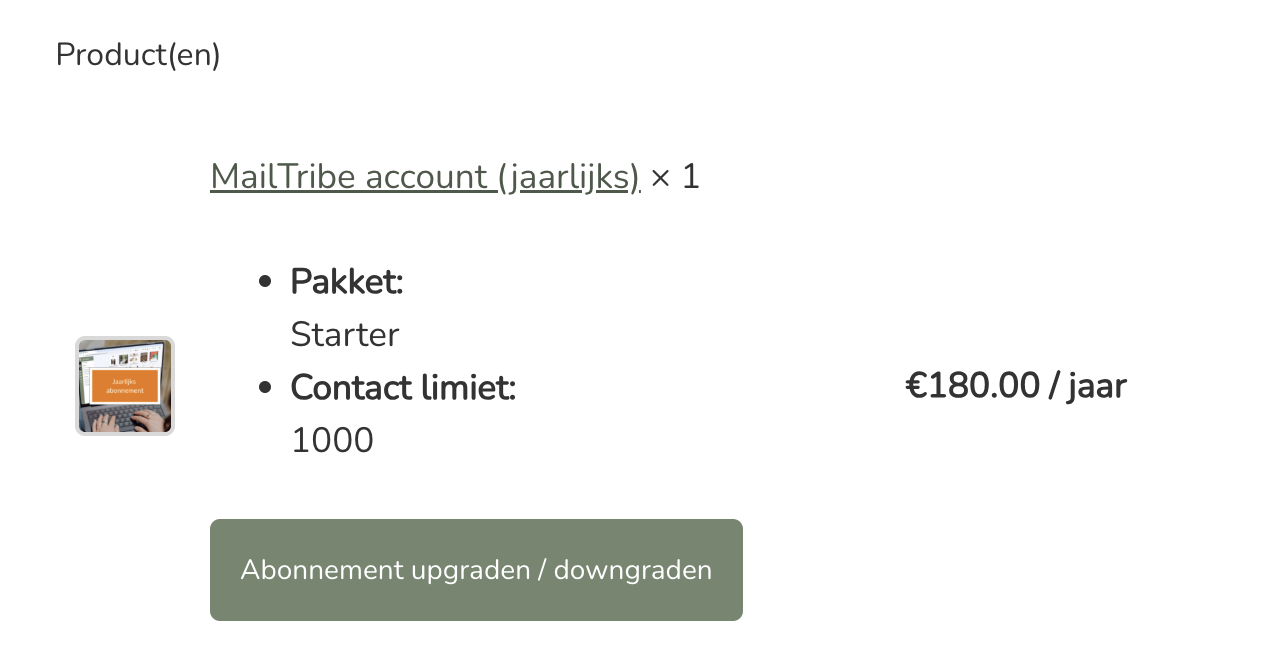Click the Pakket: Starter detail line

click(346, 282)
